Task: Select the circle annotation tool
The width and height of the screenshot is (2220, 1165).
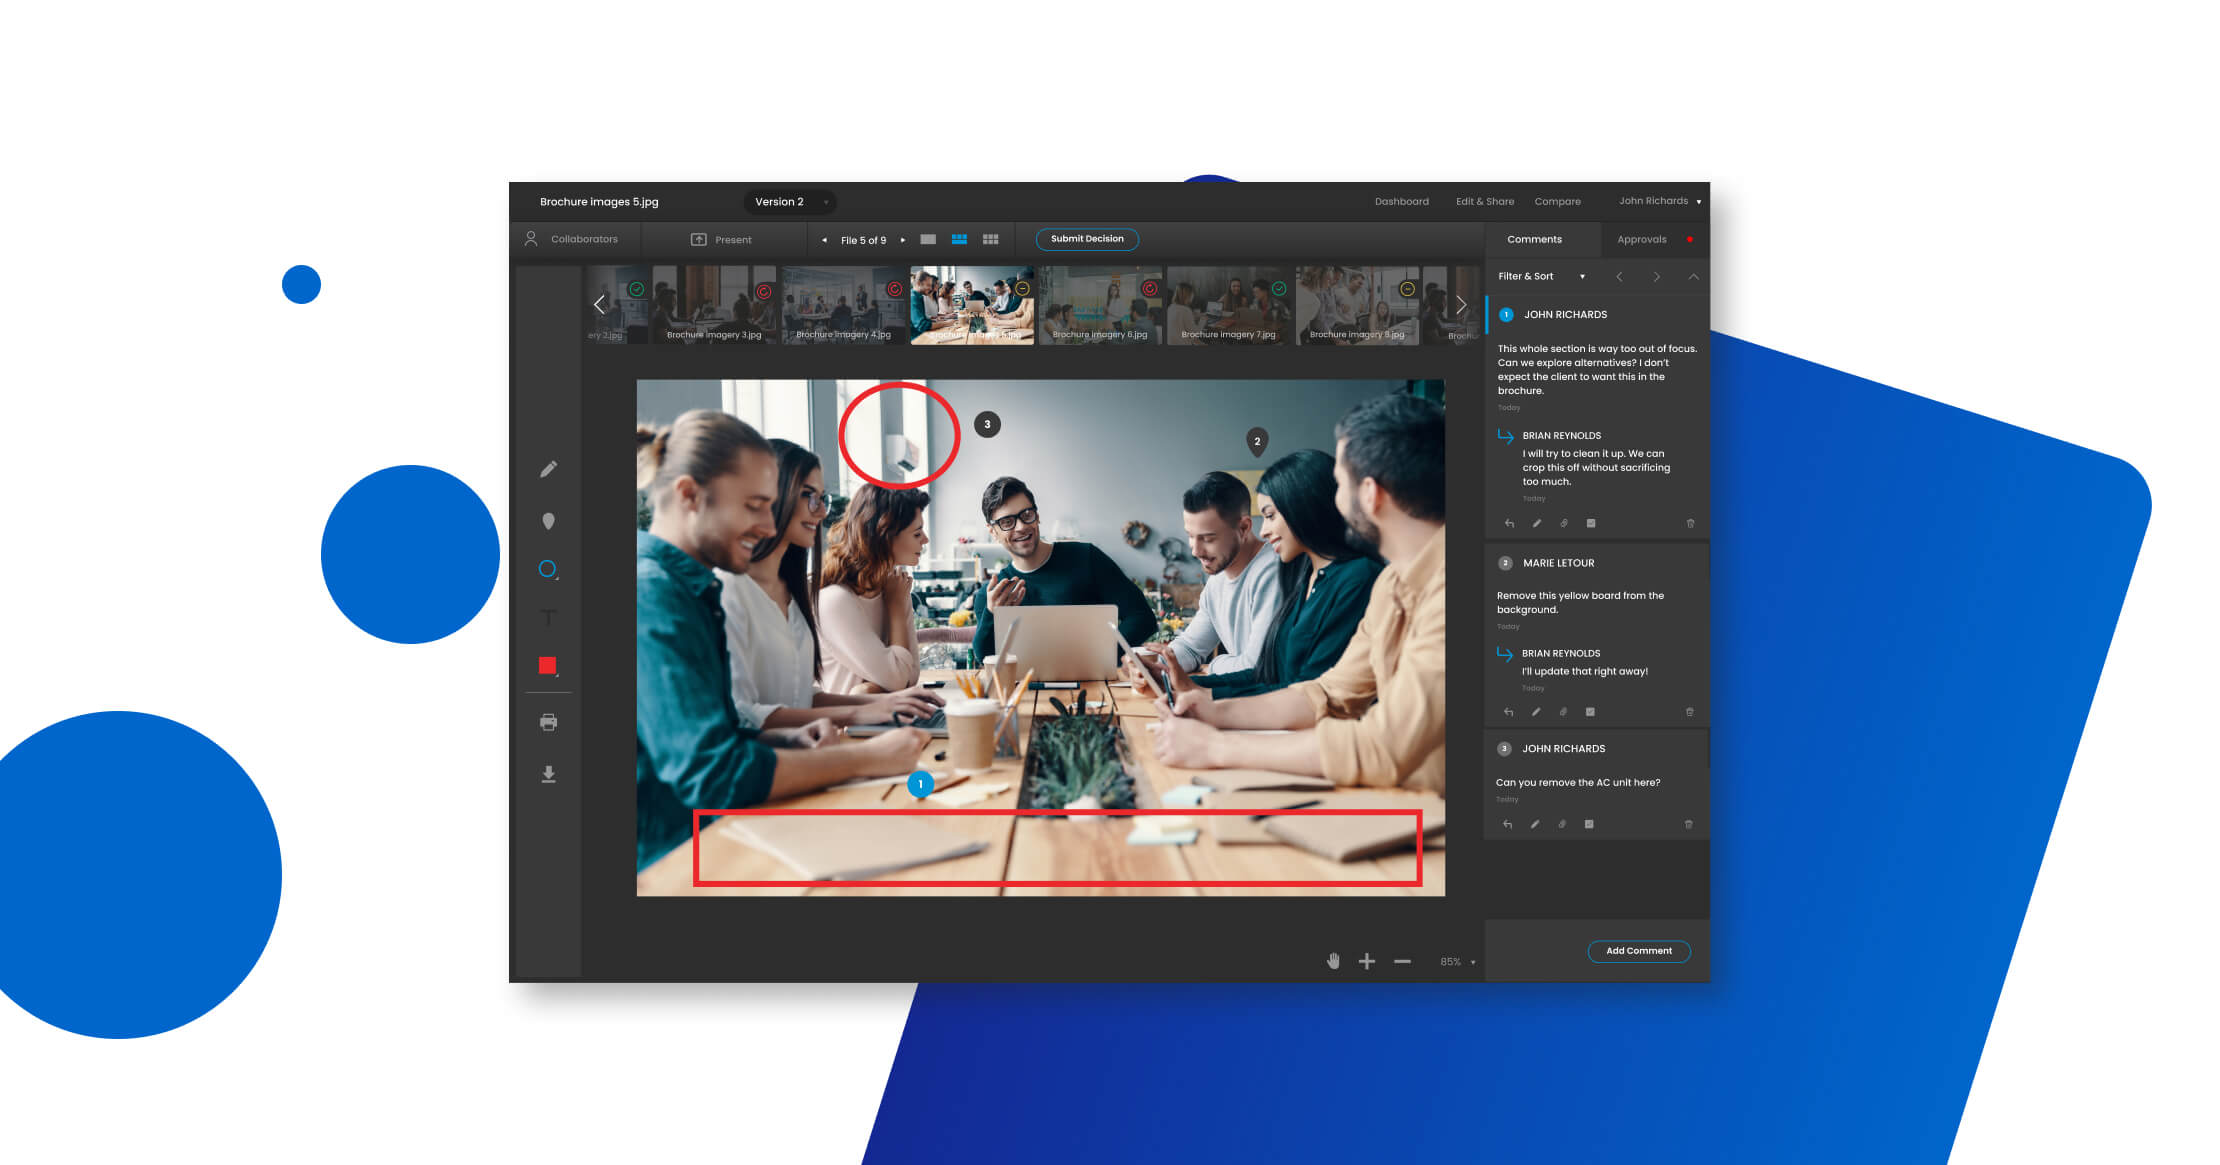Action: (548, 568)
